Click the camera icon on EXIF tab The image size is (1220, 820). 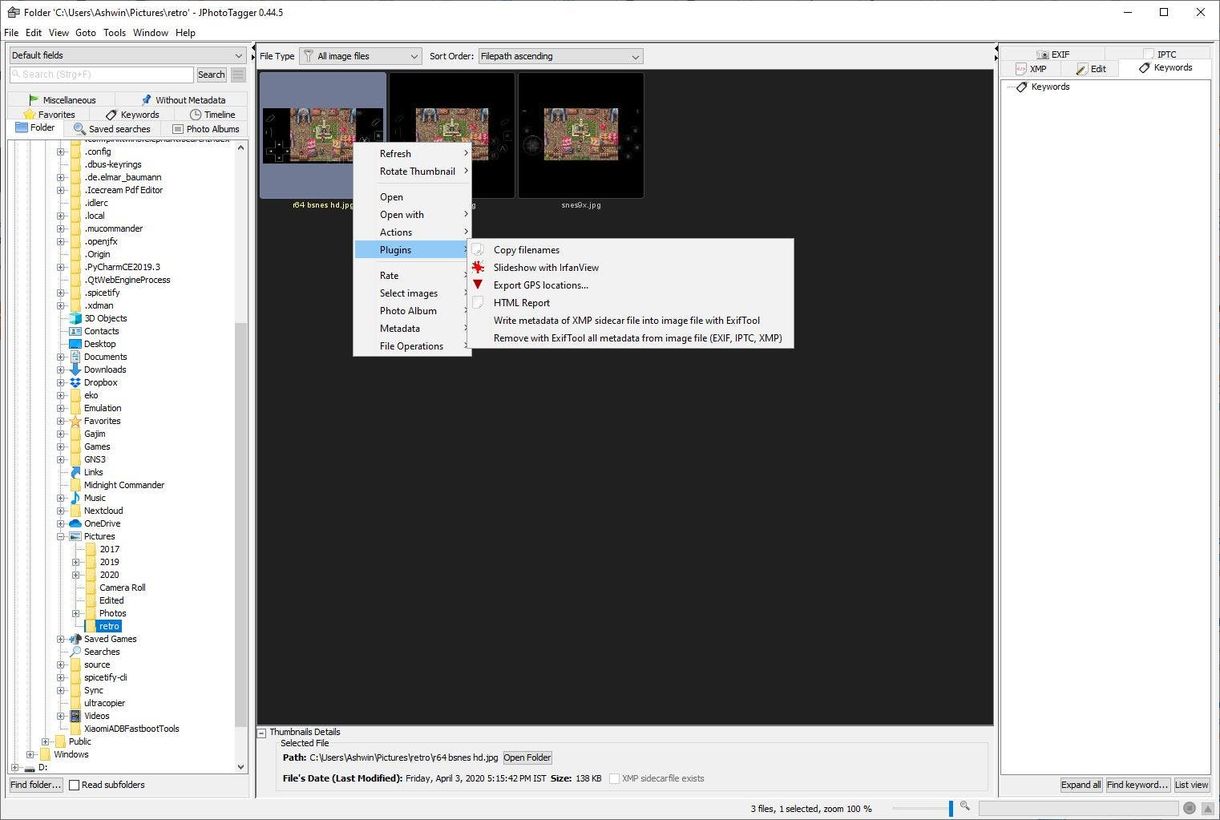pyautogui.click(x=1042, y=55)
